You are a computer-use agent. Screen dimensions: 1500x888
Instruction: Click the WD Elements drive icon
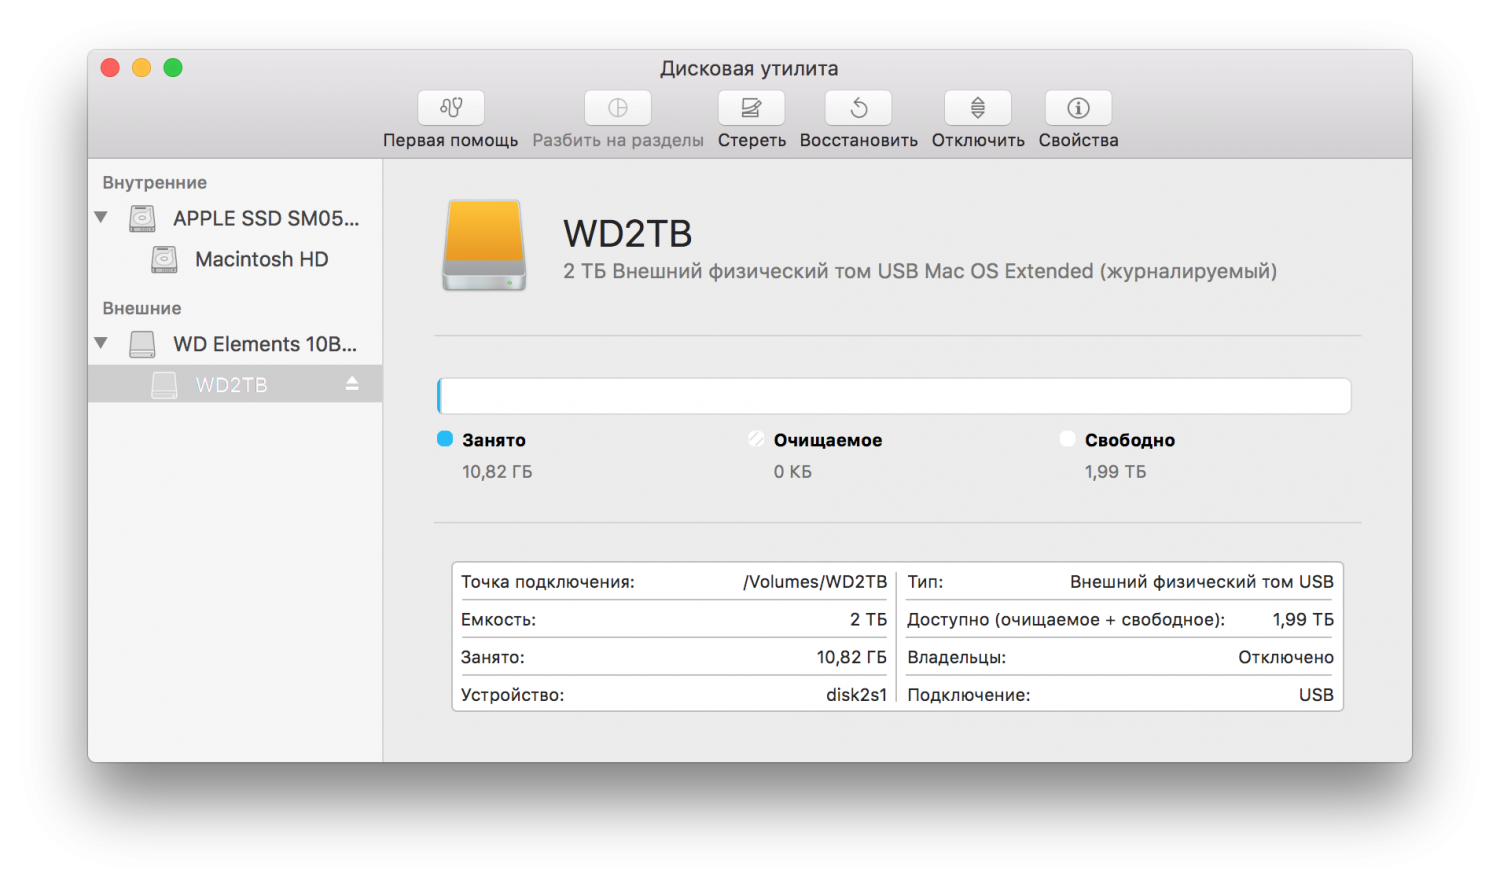pos(143,344)
